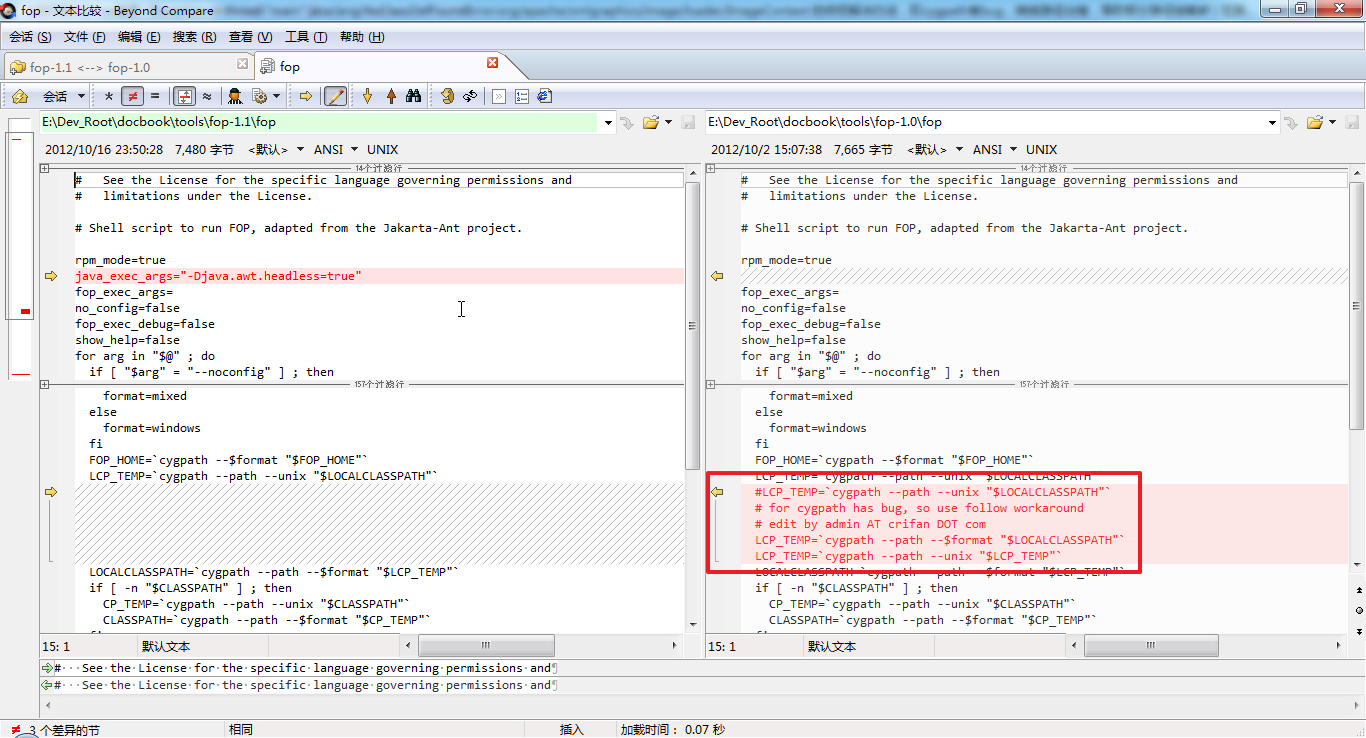Expand right pane's collapsed 14 lines section

(x=711, y=168)
